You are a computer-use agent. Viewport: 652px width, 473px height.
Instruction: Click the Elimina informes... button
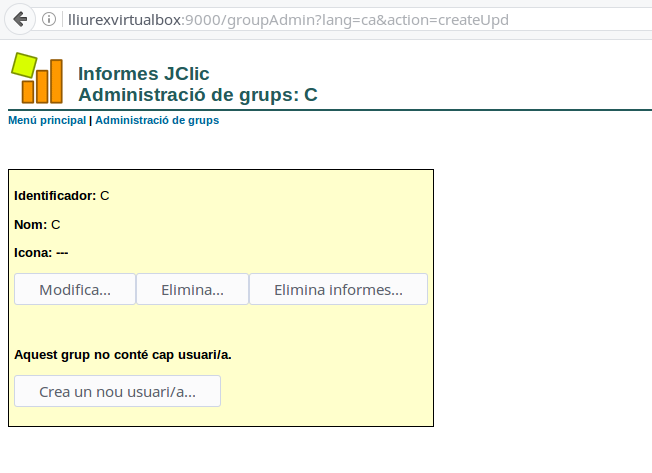click(x=338, y=290)
